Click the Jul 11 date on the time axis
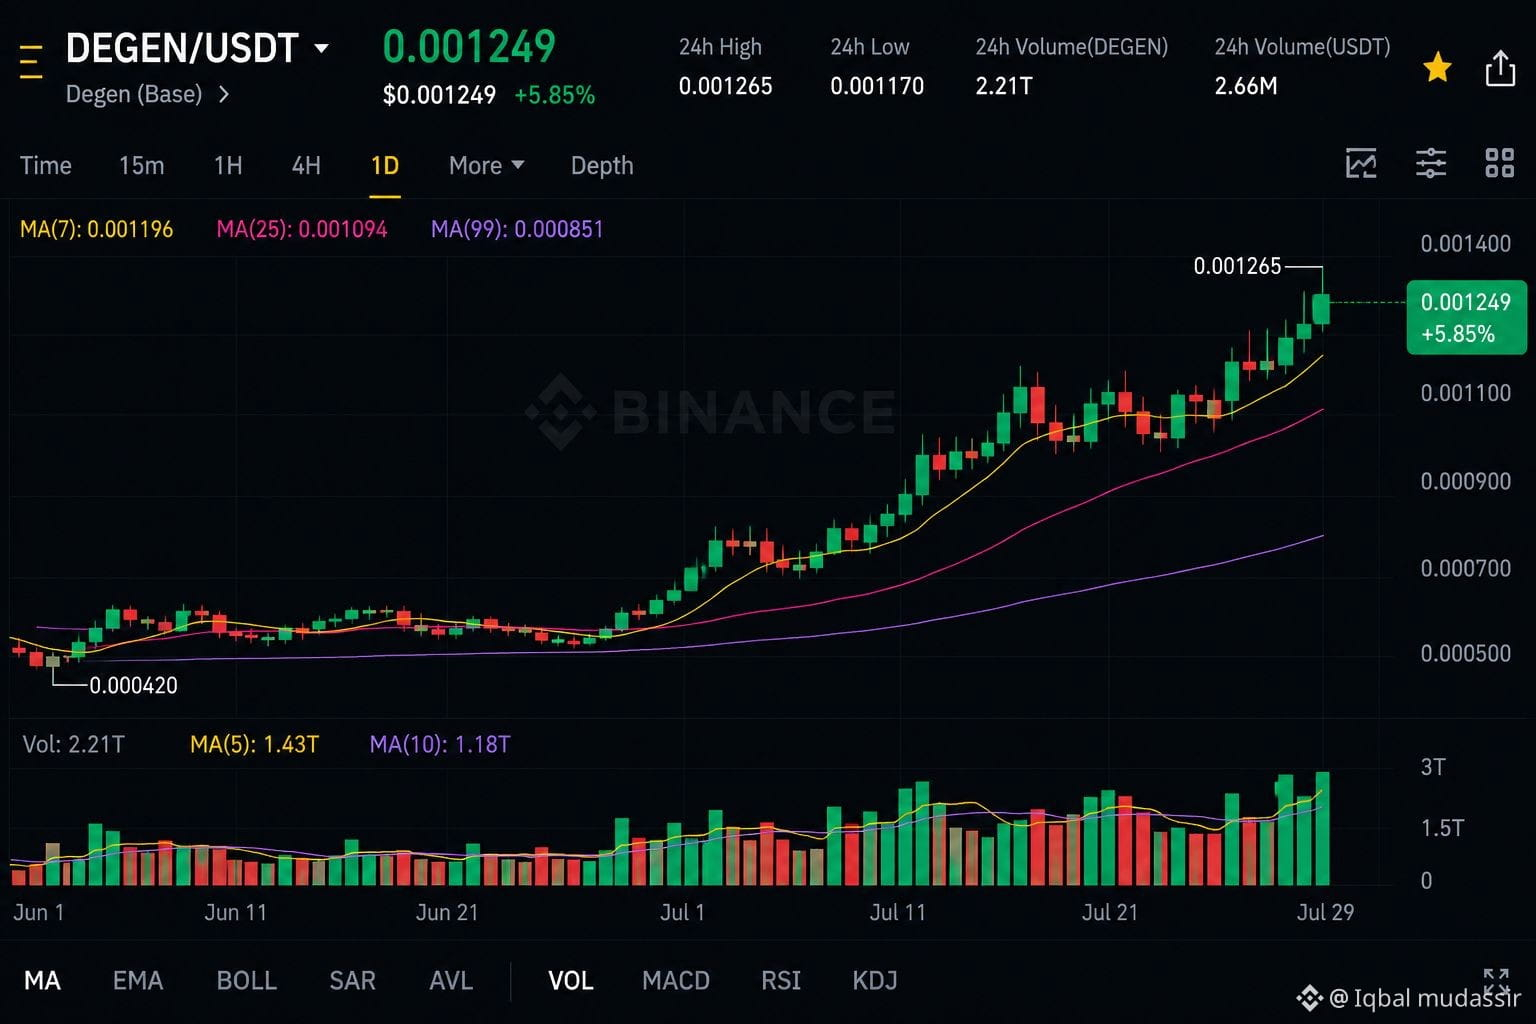1536x1024 pixels. [898, 912]
